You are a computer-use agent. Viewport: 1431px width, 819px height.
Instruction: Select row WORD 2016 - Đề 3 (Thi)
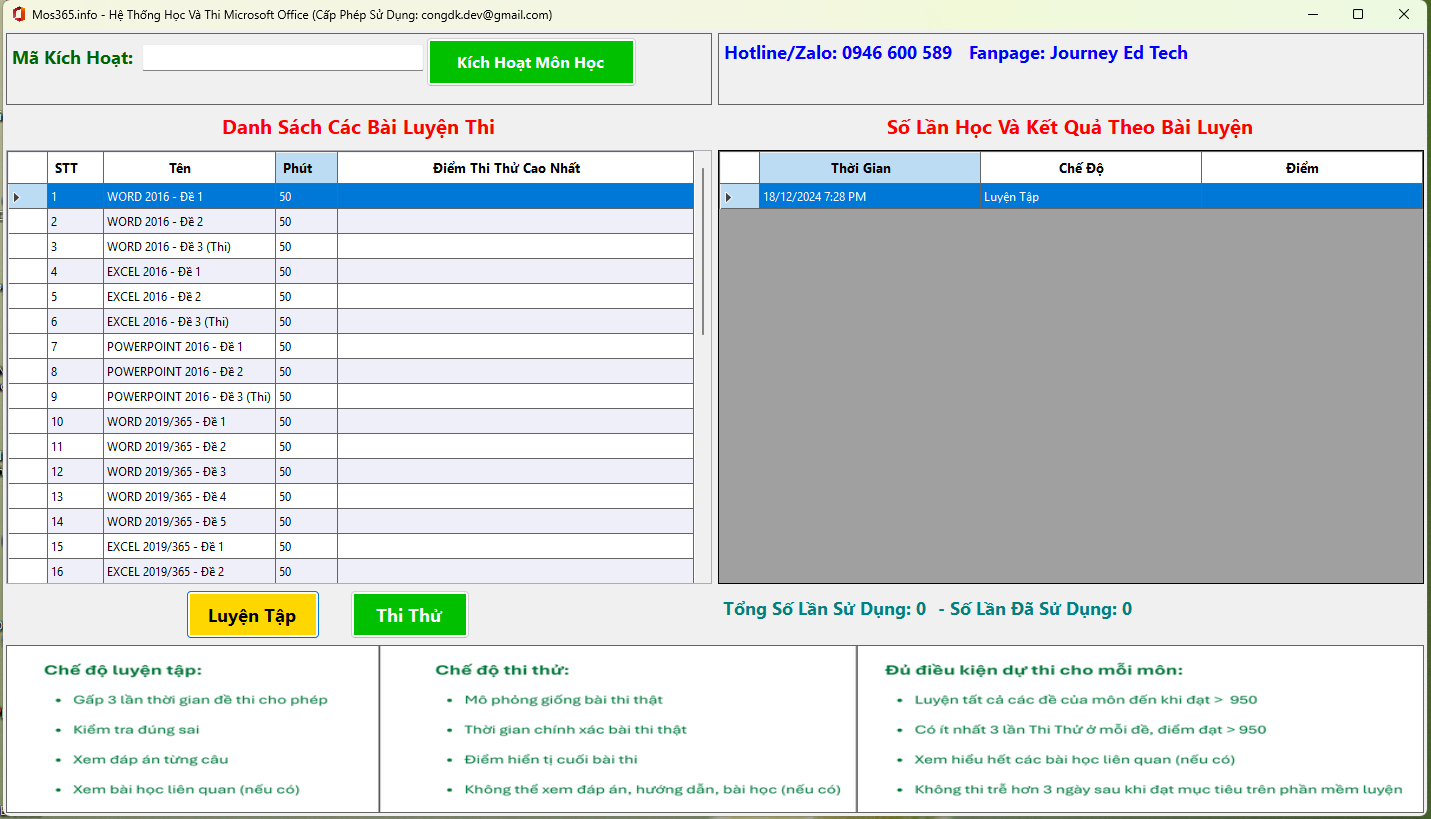click(x=351, y=247)
